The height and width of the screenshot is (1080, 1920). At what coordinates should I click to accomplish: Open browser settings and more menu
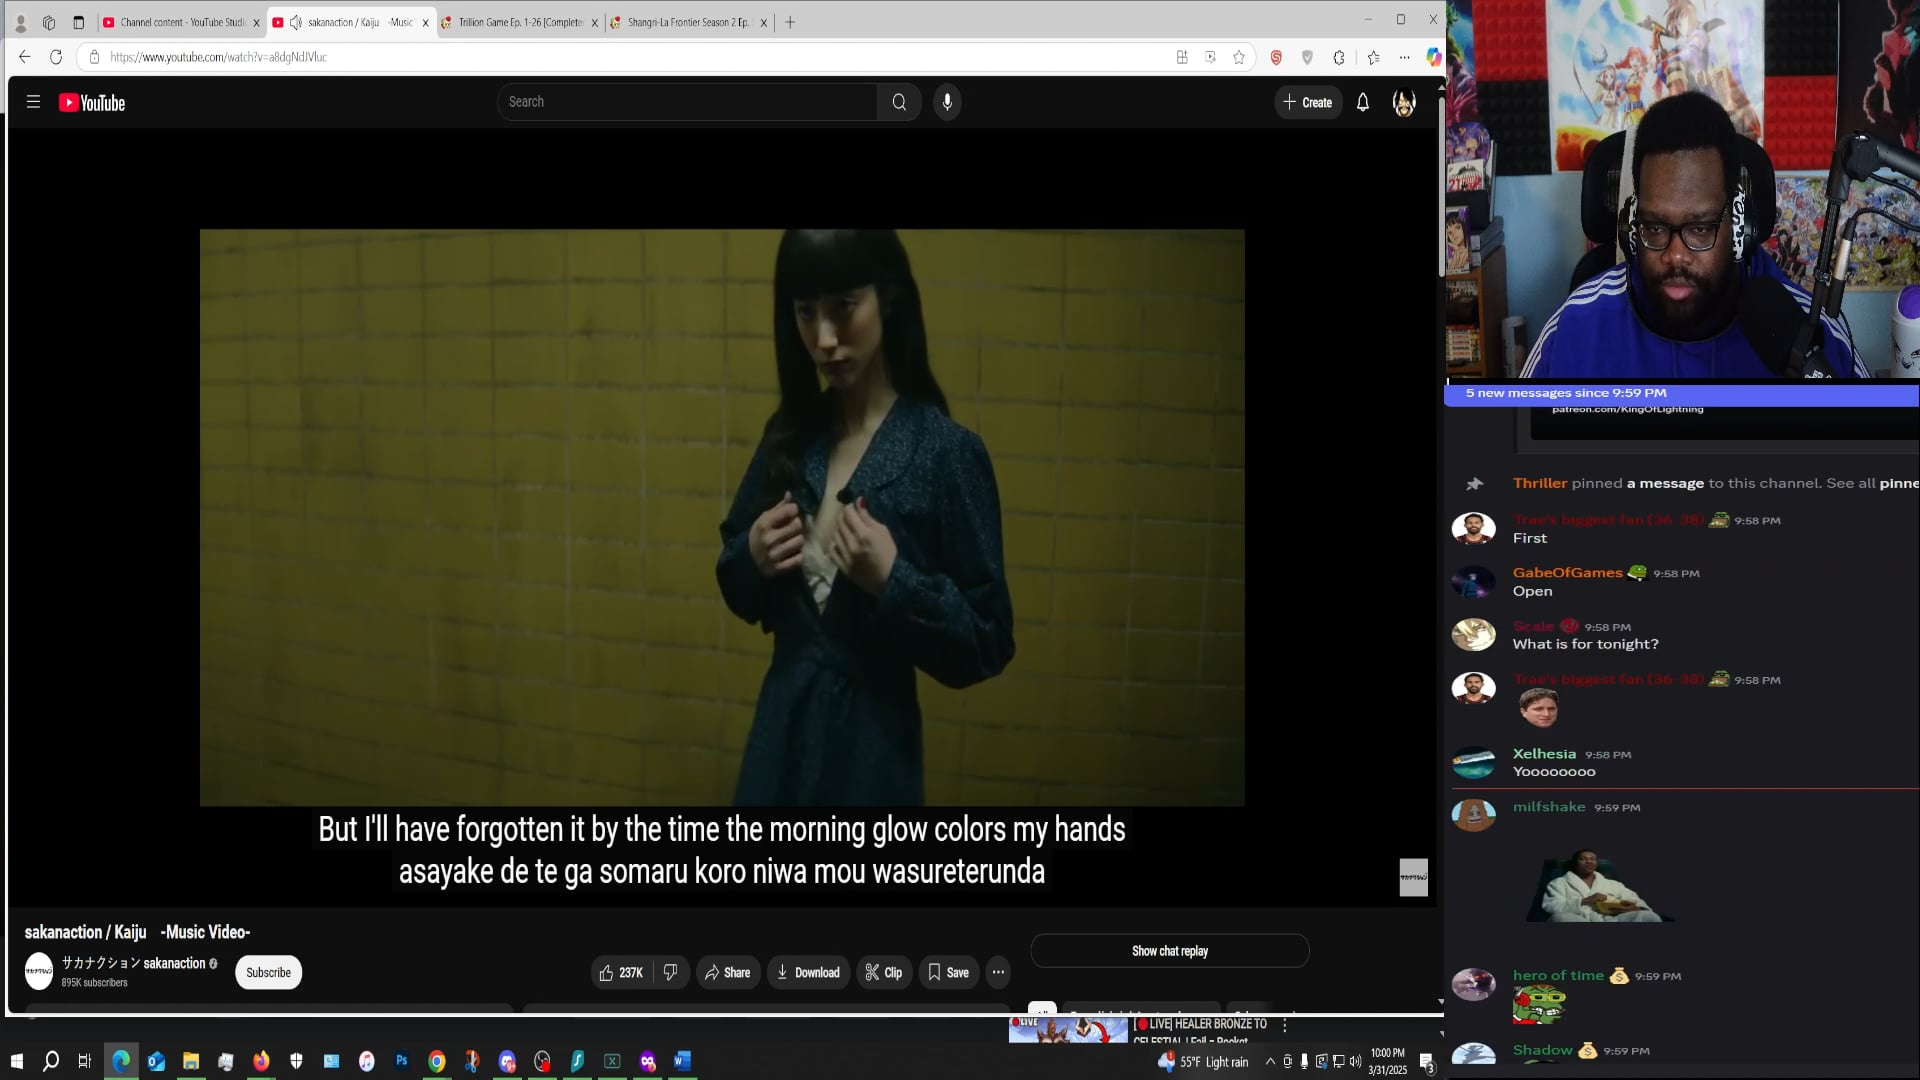coord(1405,57)
